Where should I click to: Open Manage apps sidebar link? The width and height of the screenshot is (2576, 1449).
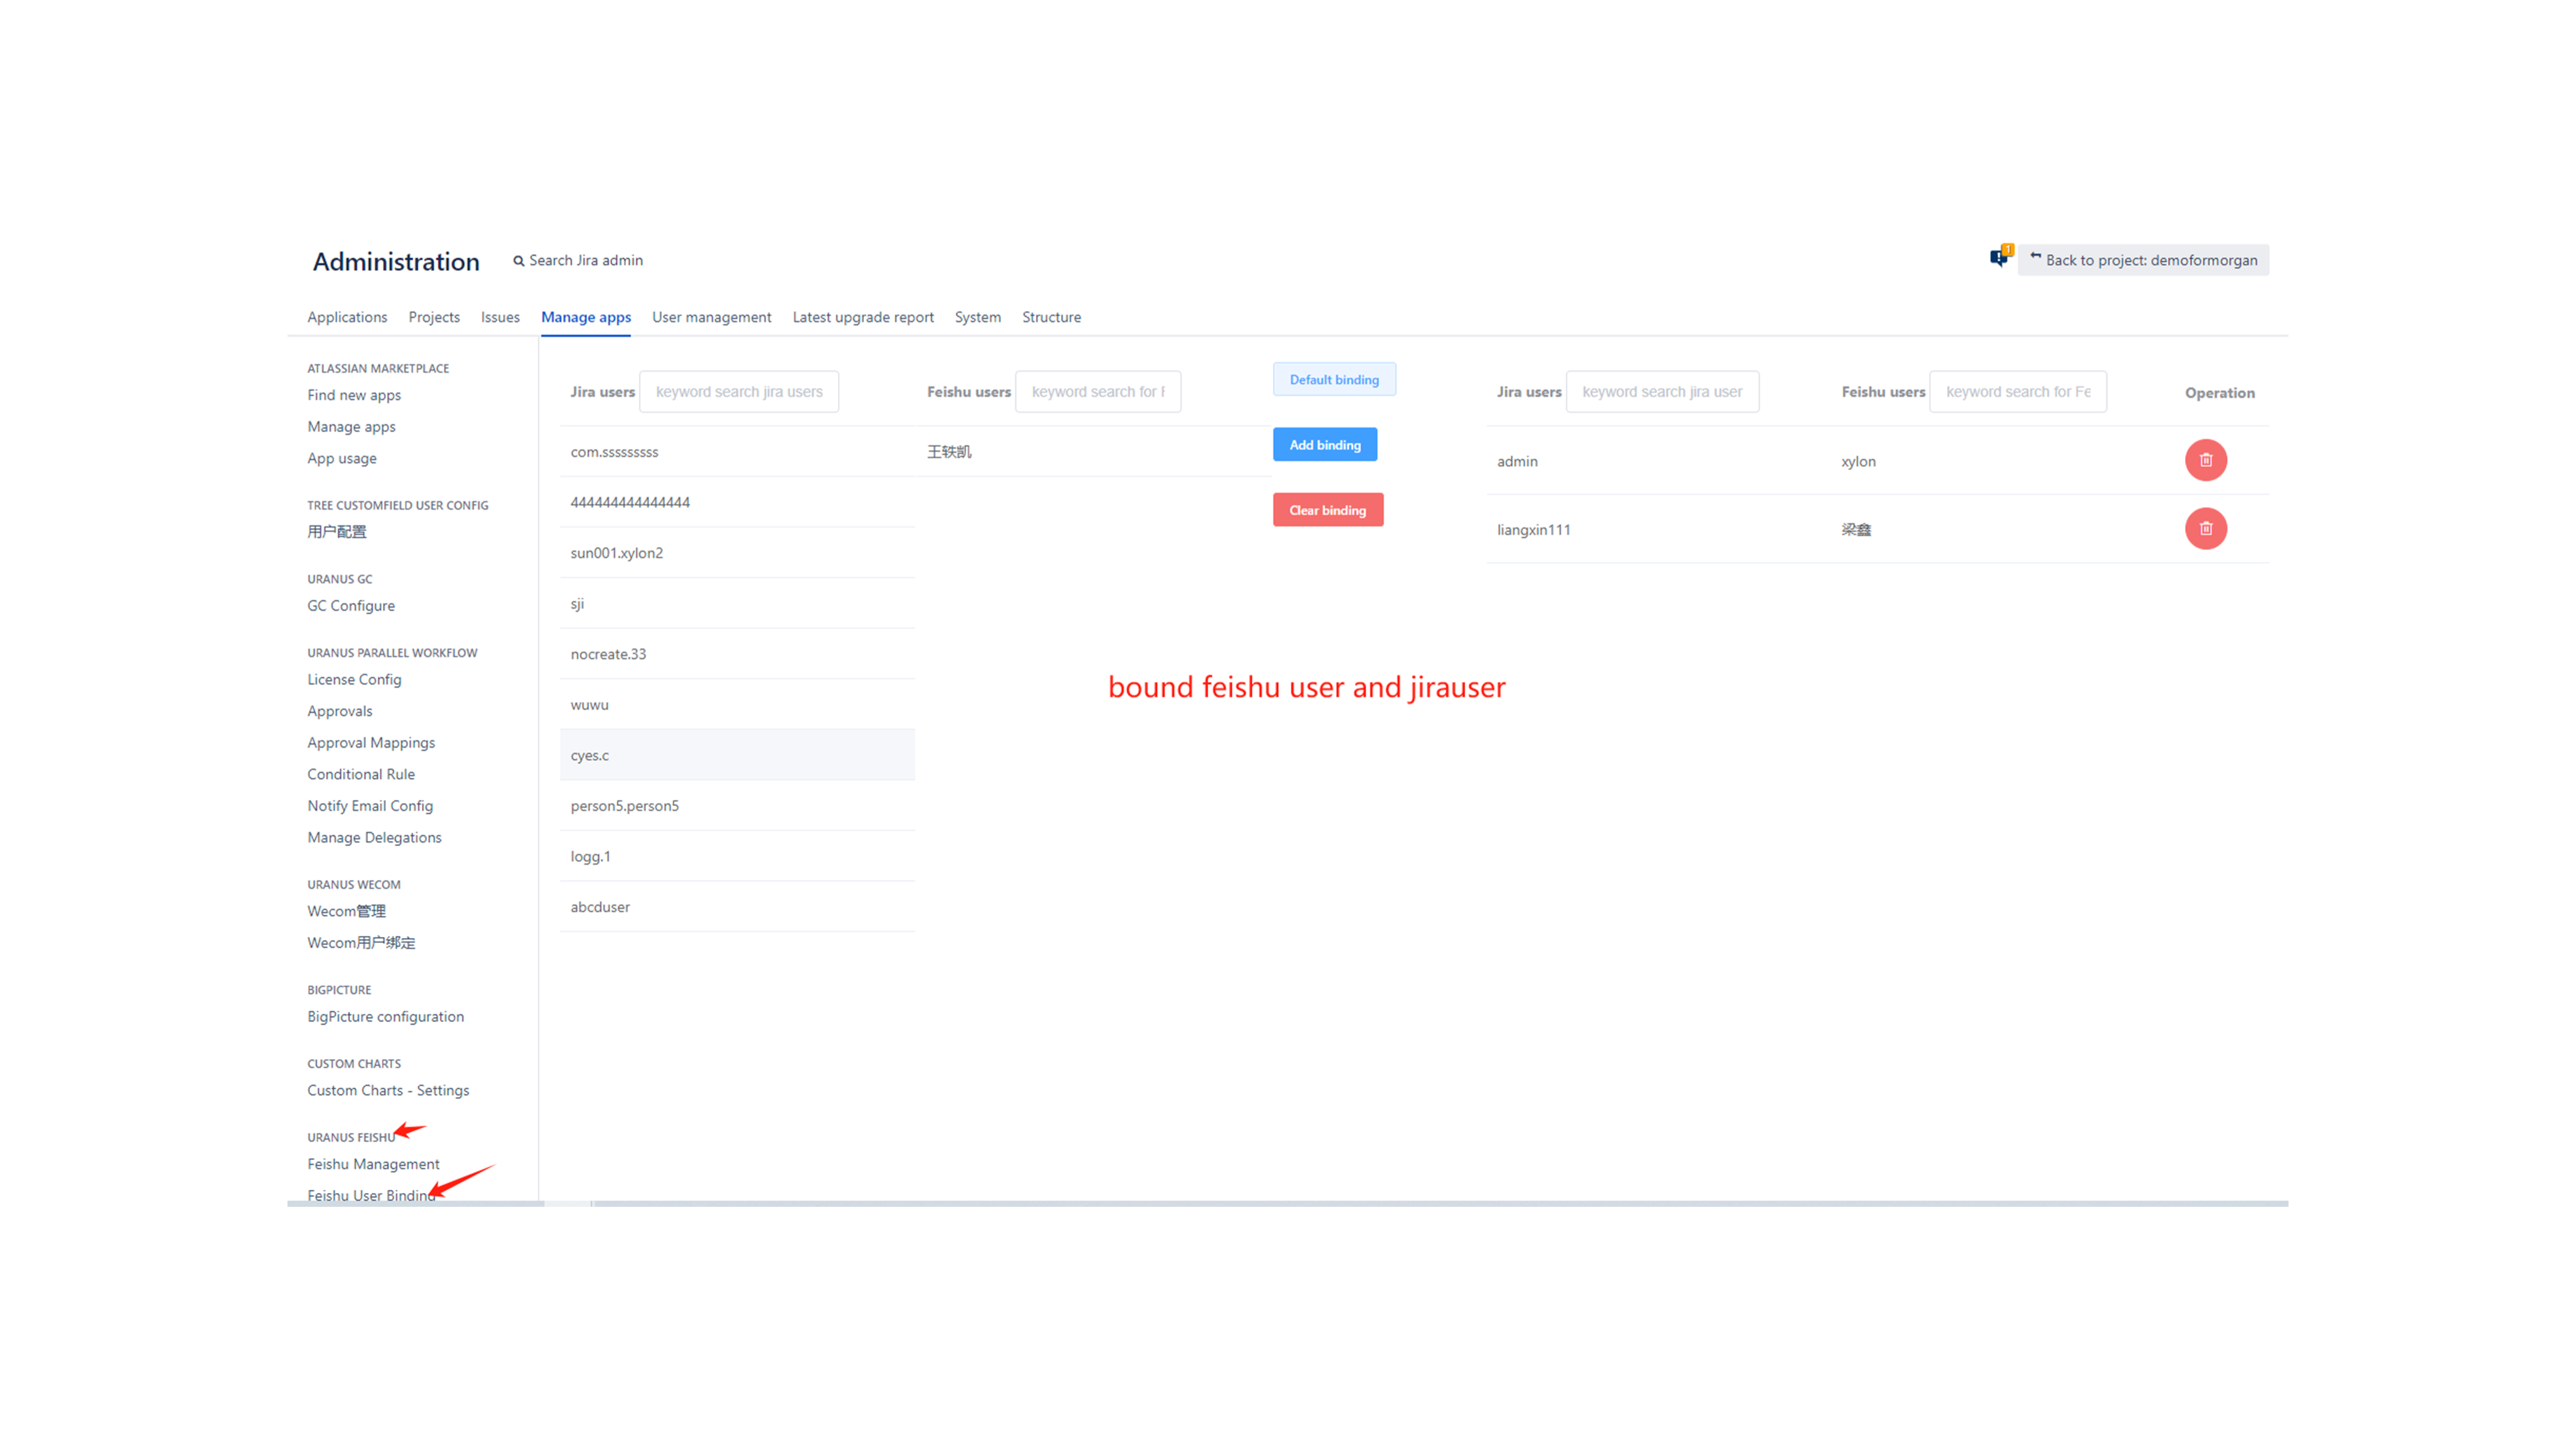(351, 427)
